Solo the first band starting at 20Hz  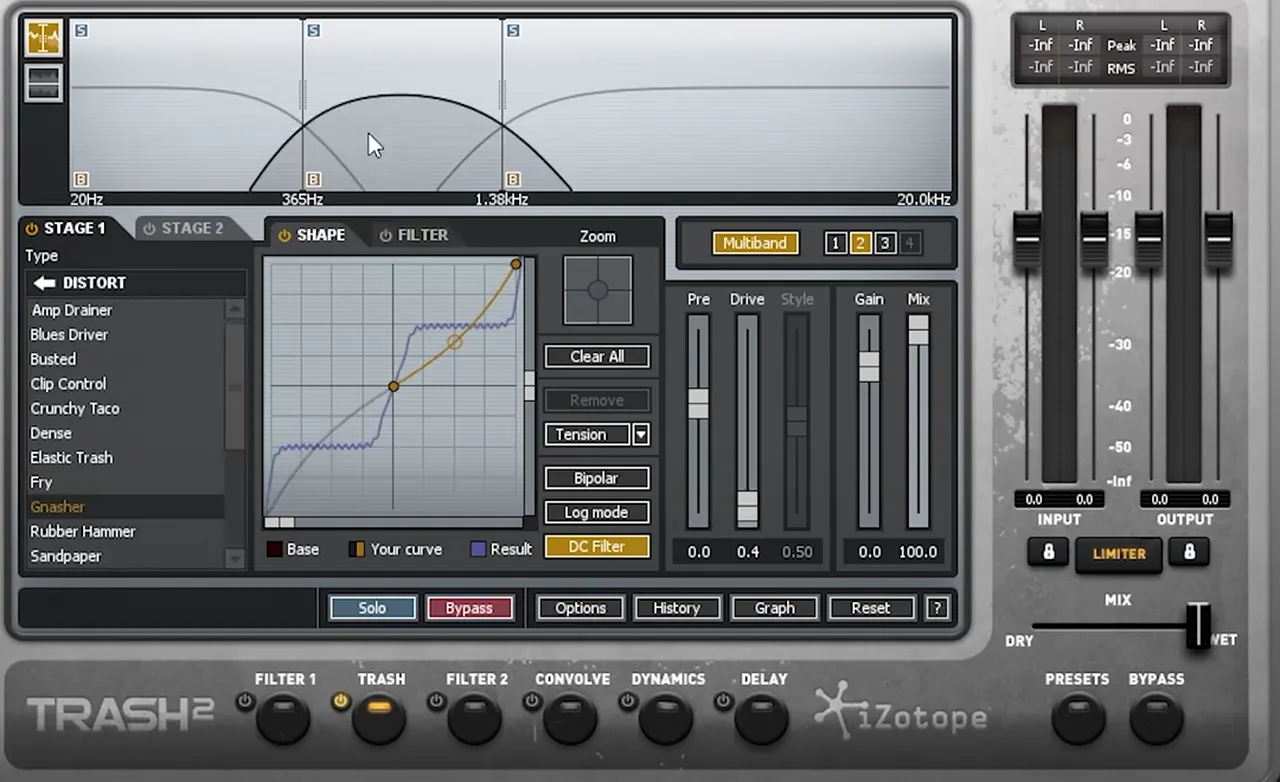[81, 30]
